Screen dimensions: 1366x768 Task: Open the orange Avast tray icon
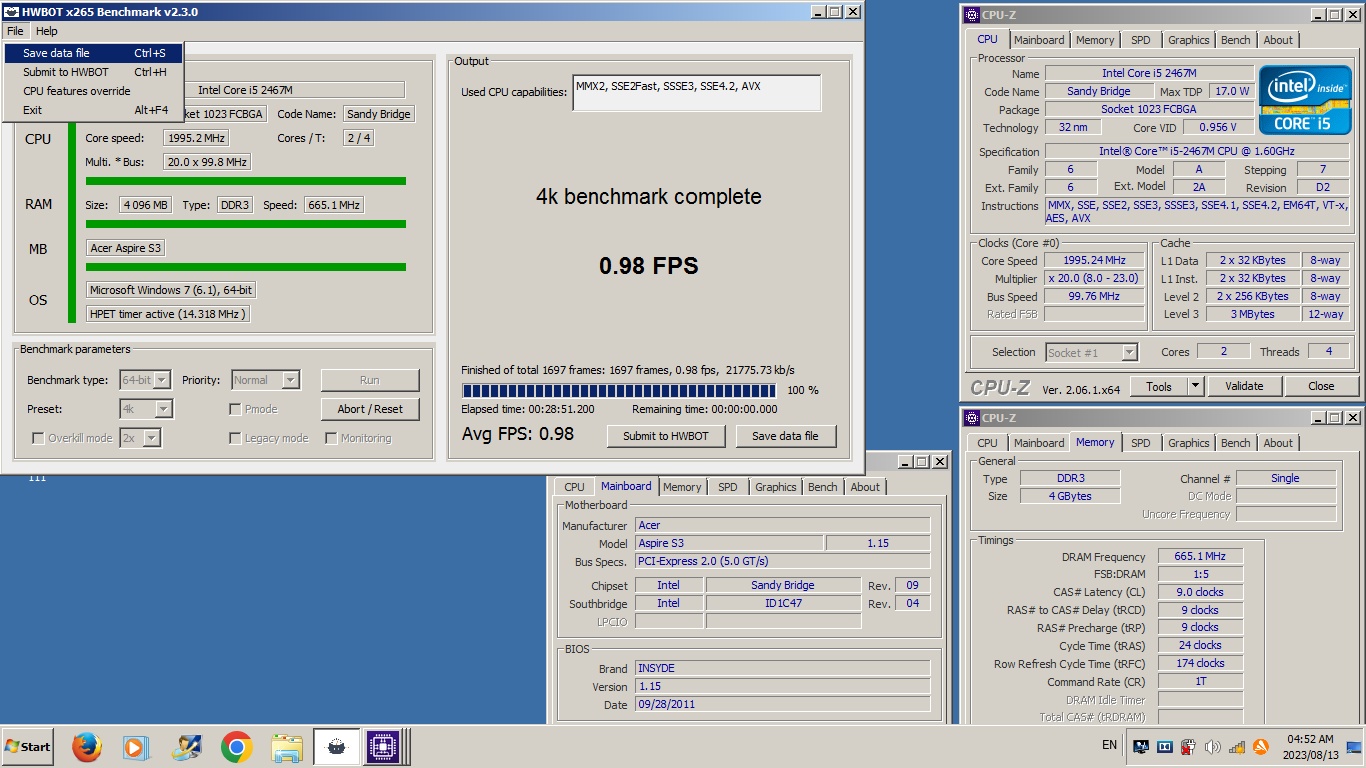1261,746
